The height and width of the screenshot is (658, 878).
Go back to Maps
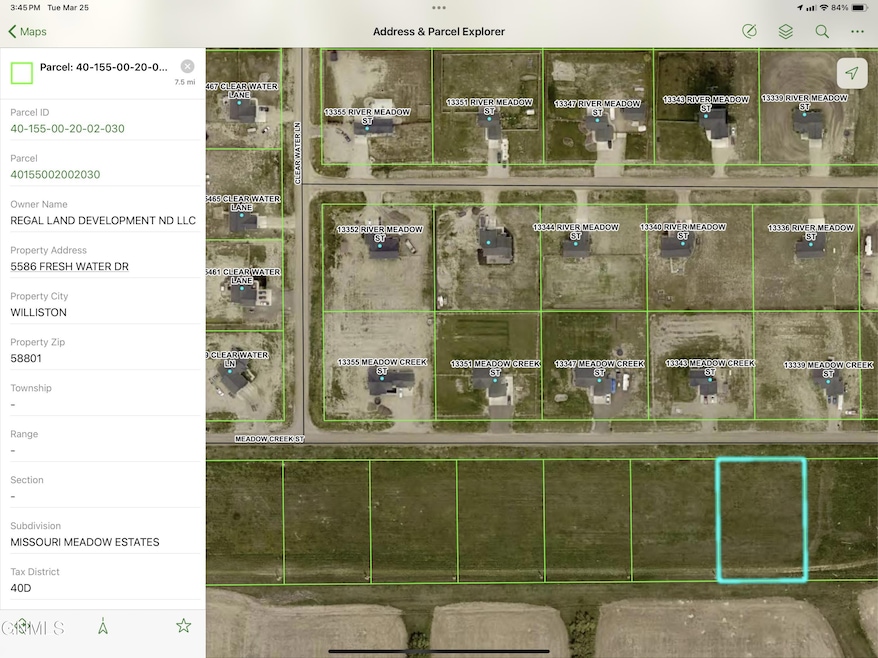point(27,31)
